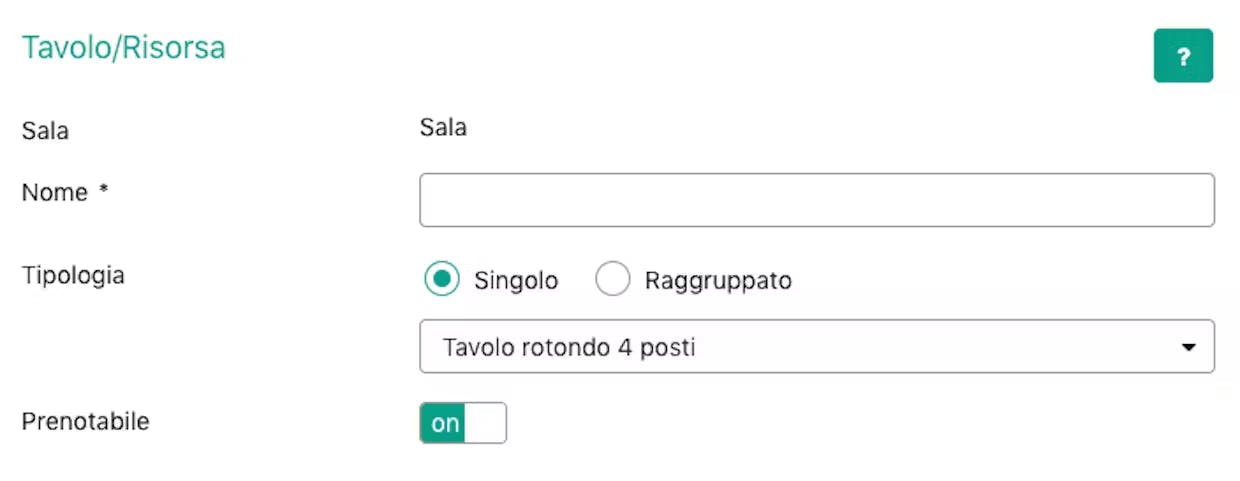This screenshot has width=1240, height=481.
Task: Choose the Raggruppato radio option
Action: click(x=612, y=280)
